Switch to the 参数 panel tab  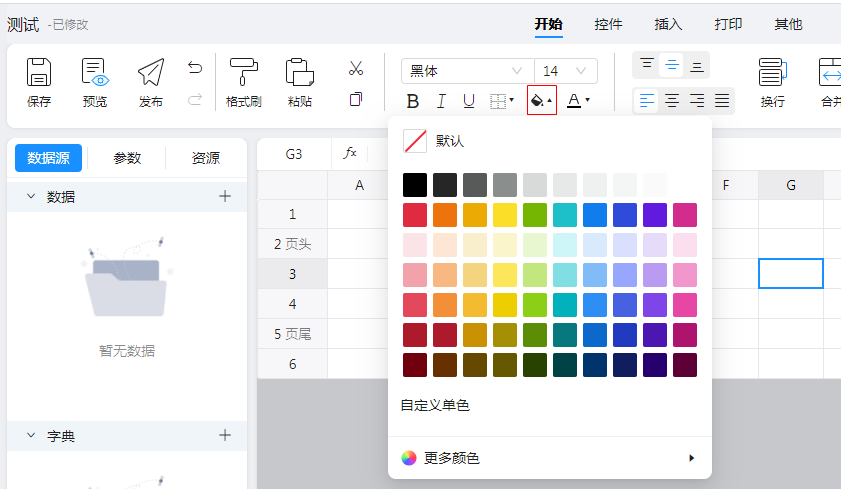(127, 158)
